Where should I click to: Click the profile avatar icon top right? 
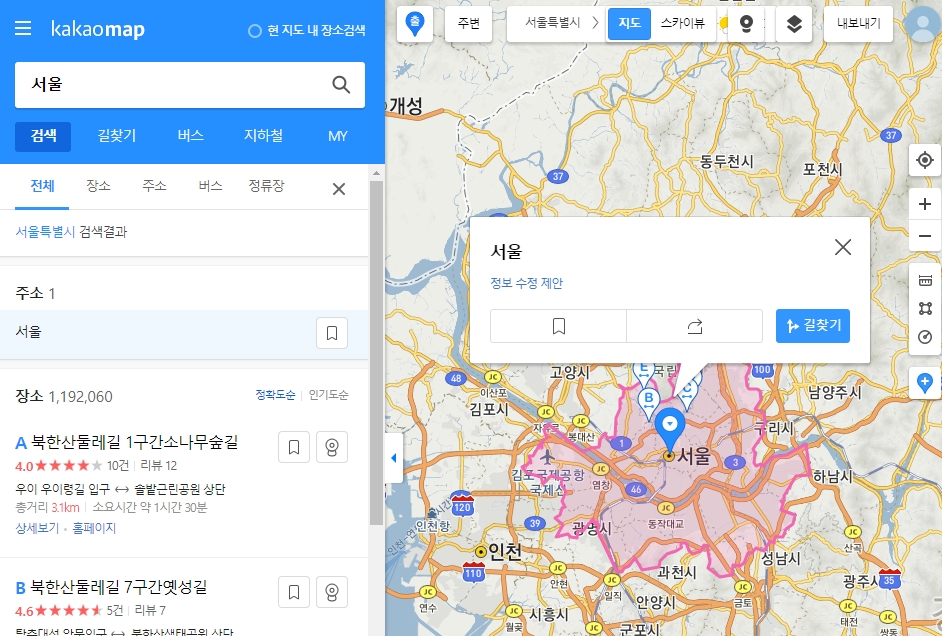click(x=921, y=23)
